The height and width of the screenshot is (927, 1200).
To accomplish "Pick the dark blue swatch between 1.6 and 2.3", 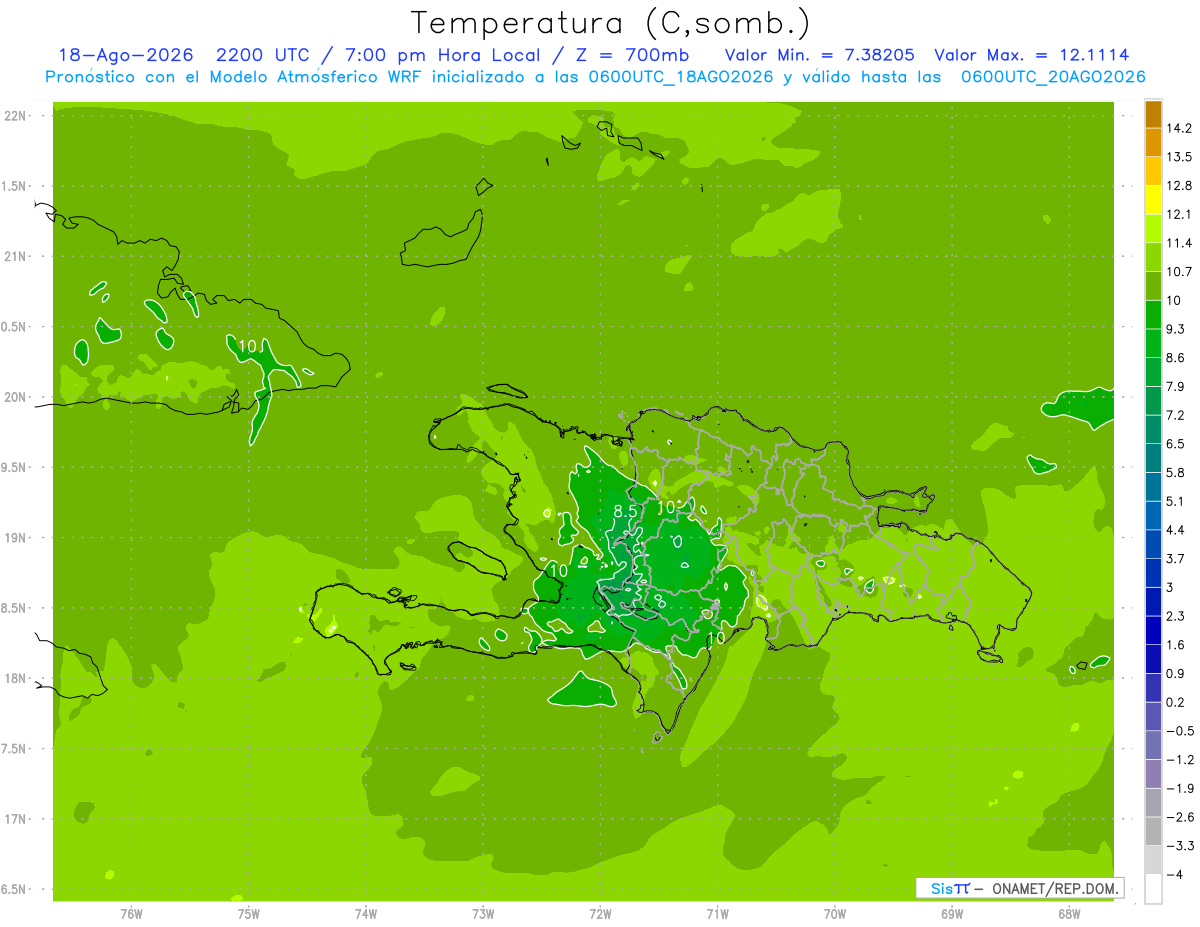I will point(1153,630).
